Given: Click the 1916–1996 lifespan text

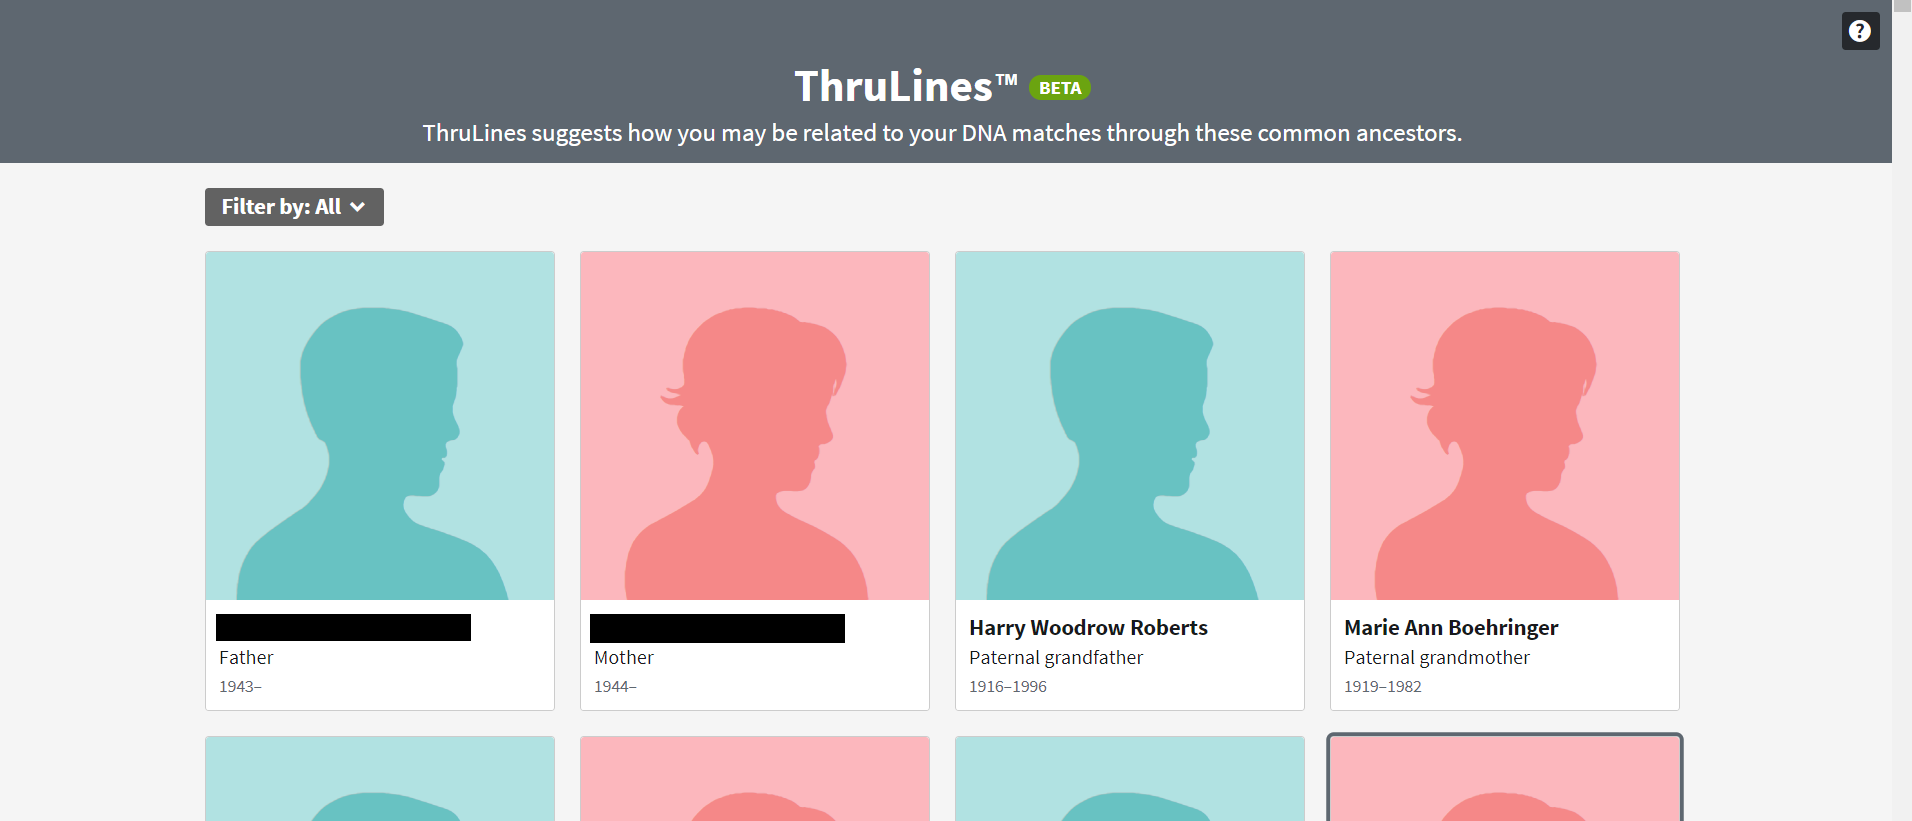Looking at the screenshot, I should tap(1008, 687).
